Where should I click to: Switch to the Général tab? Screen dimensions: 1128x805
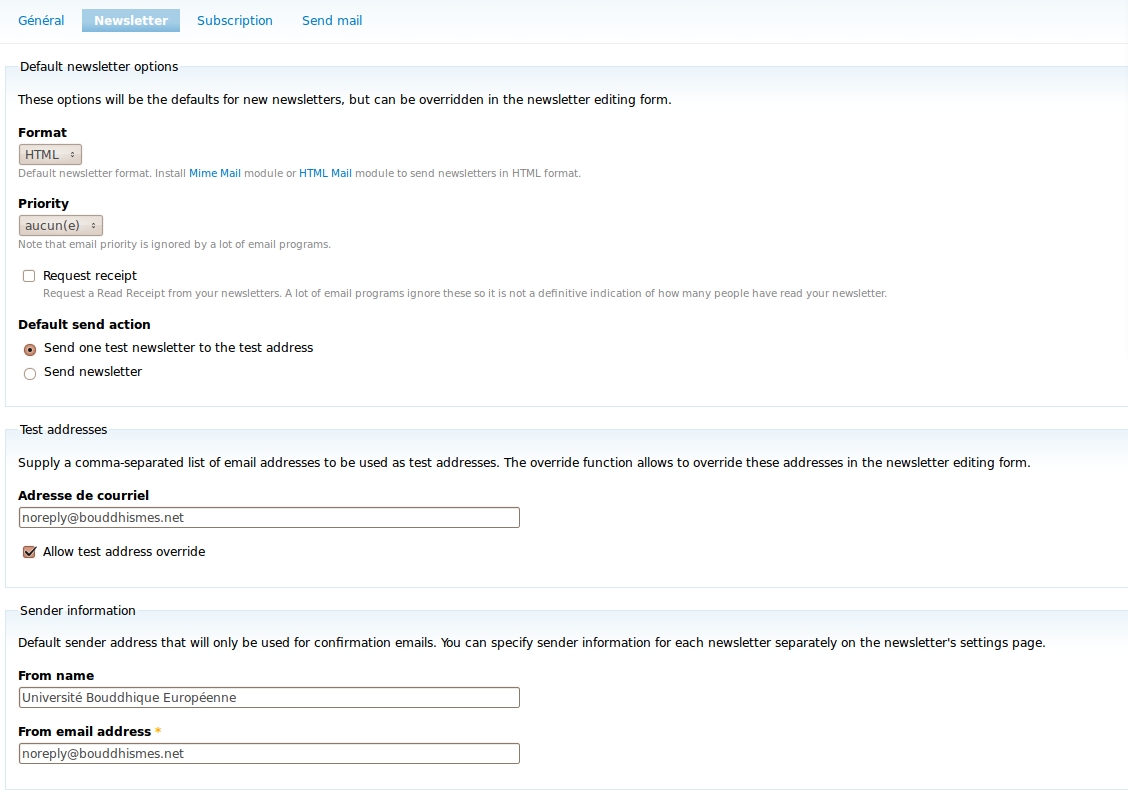[x=41, y=20]
